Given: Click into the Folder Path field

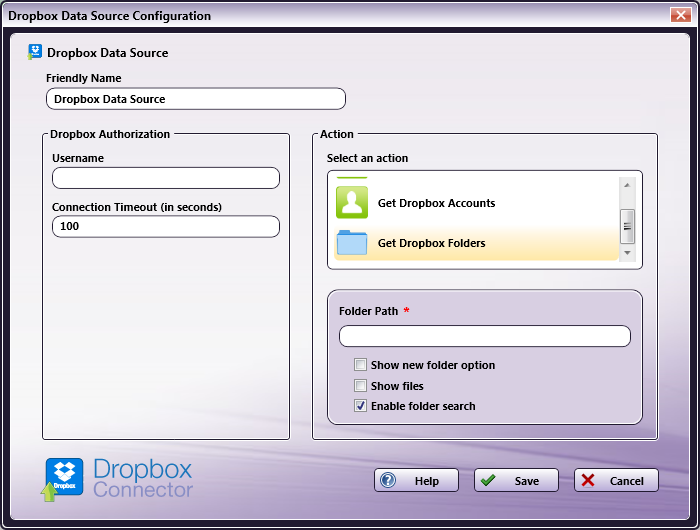Looking at the screenshot, I should pos(484,336).
